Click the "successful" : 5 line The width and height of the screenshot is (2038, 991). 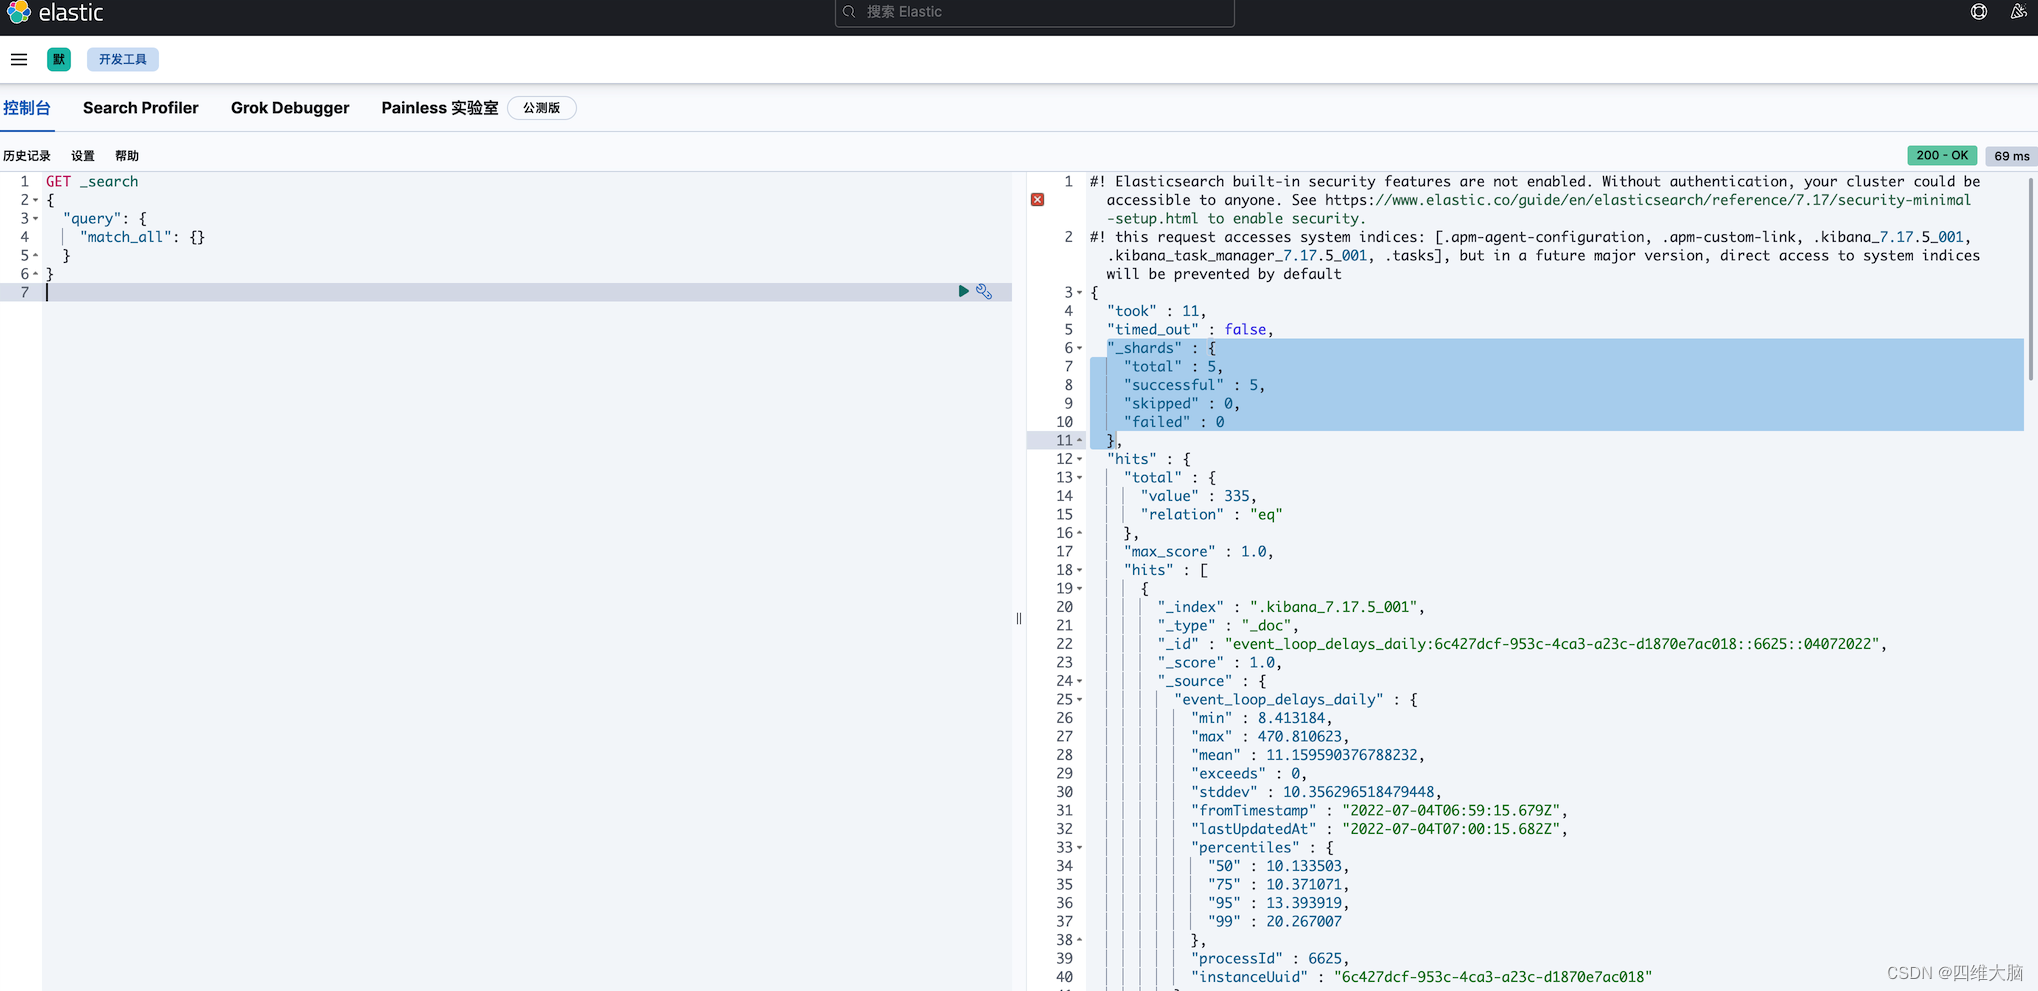1194,385
